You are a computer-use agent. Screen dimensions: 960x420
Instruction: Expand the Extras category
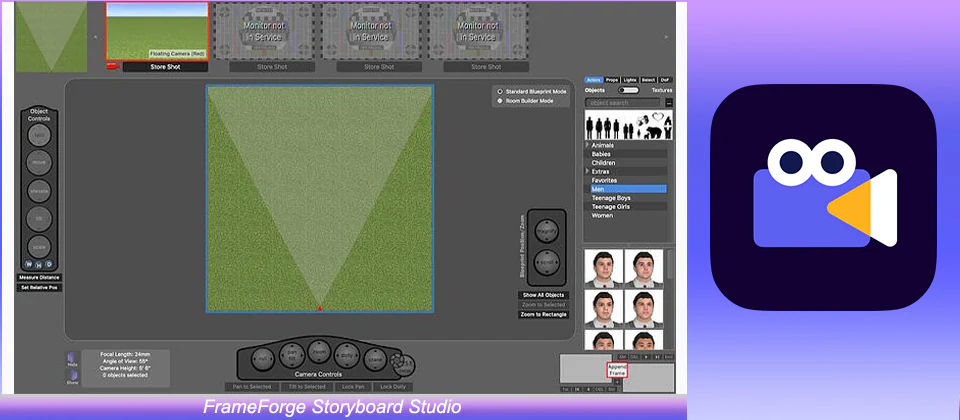coord(588,171)
